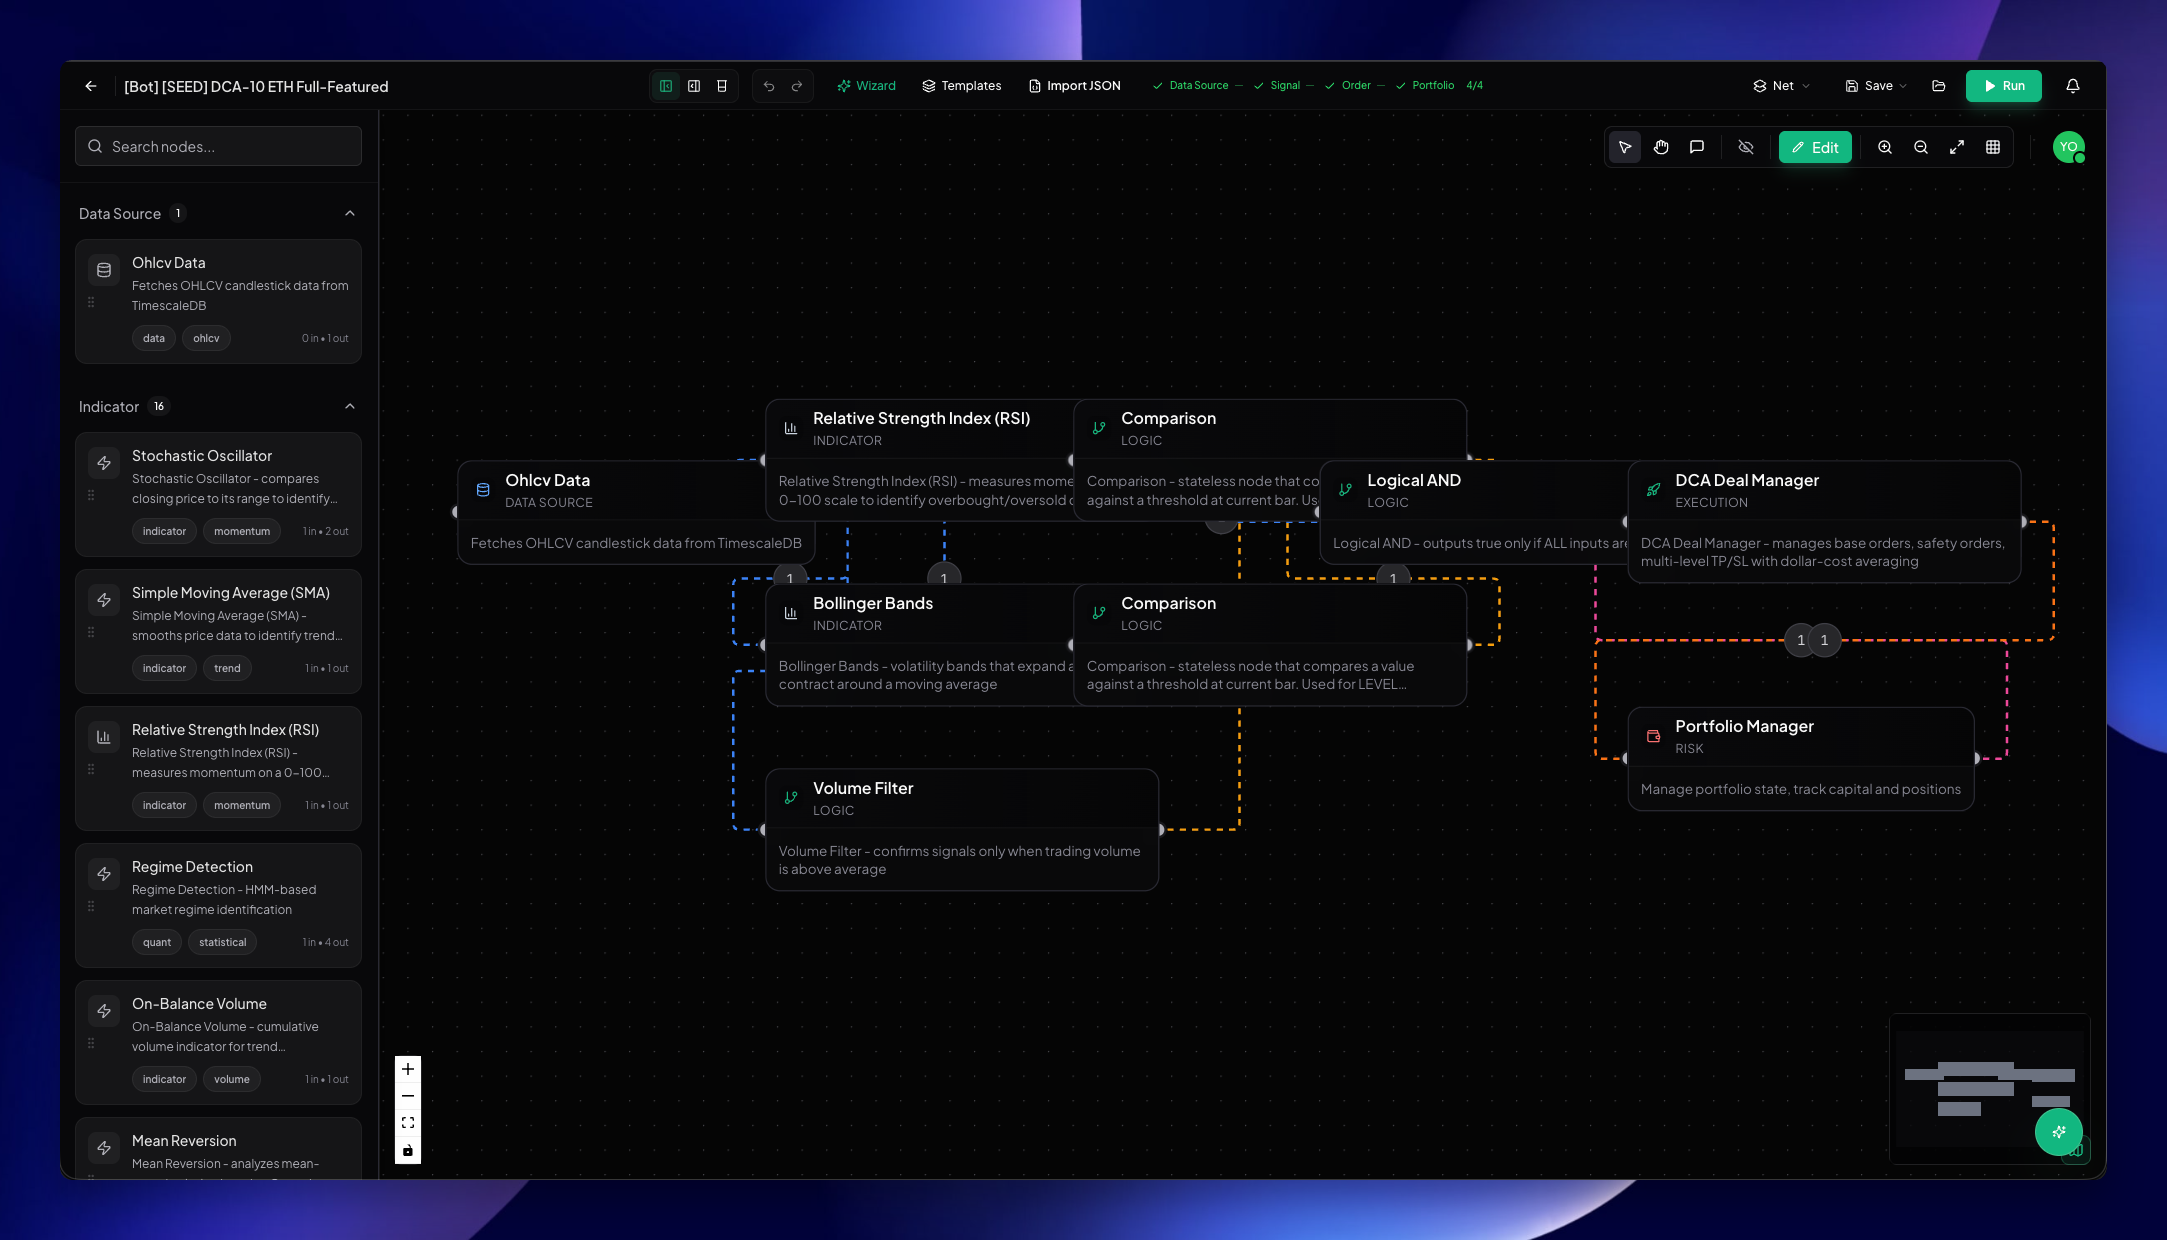
Task: Toggle the right sidebar panel layout
Action: click(x=694, y=86)
